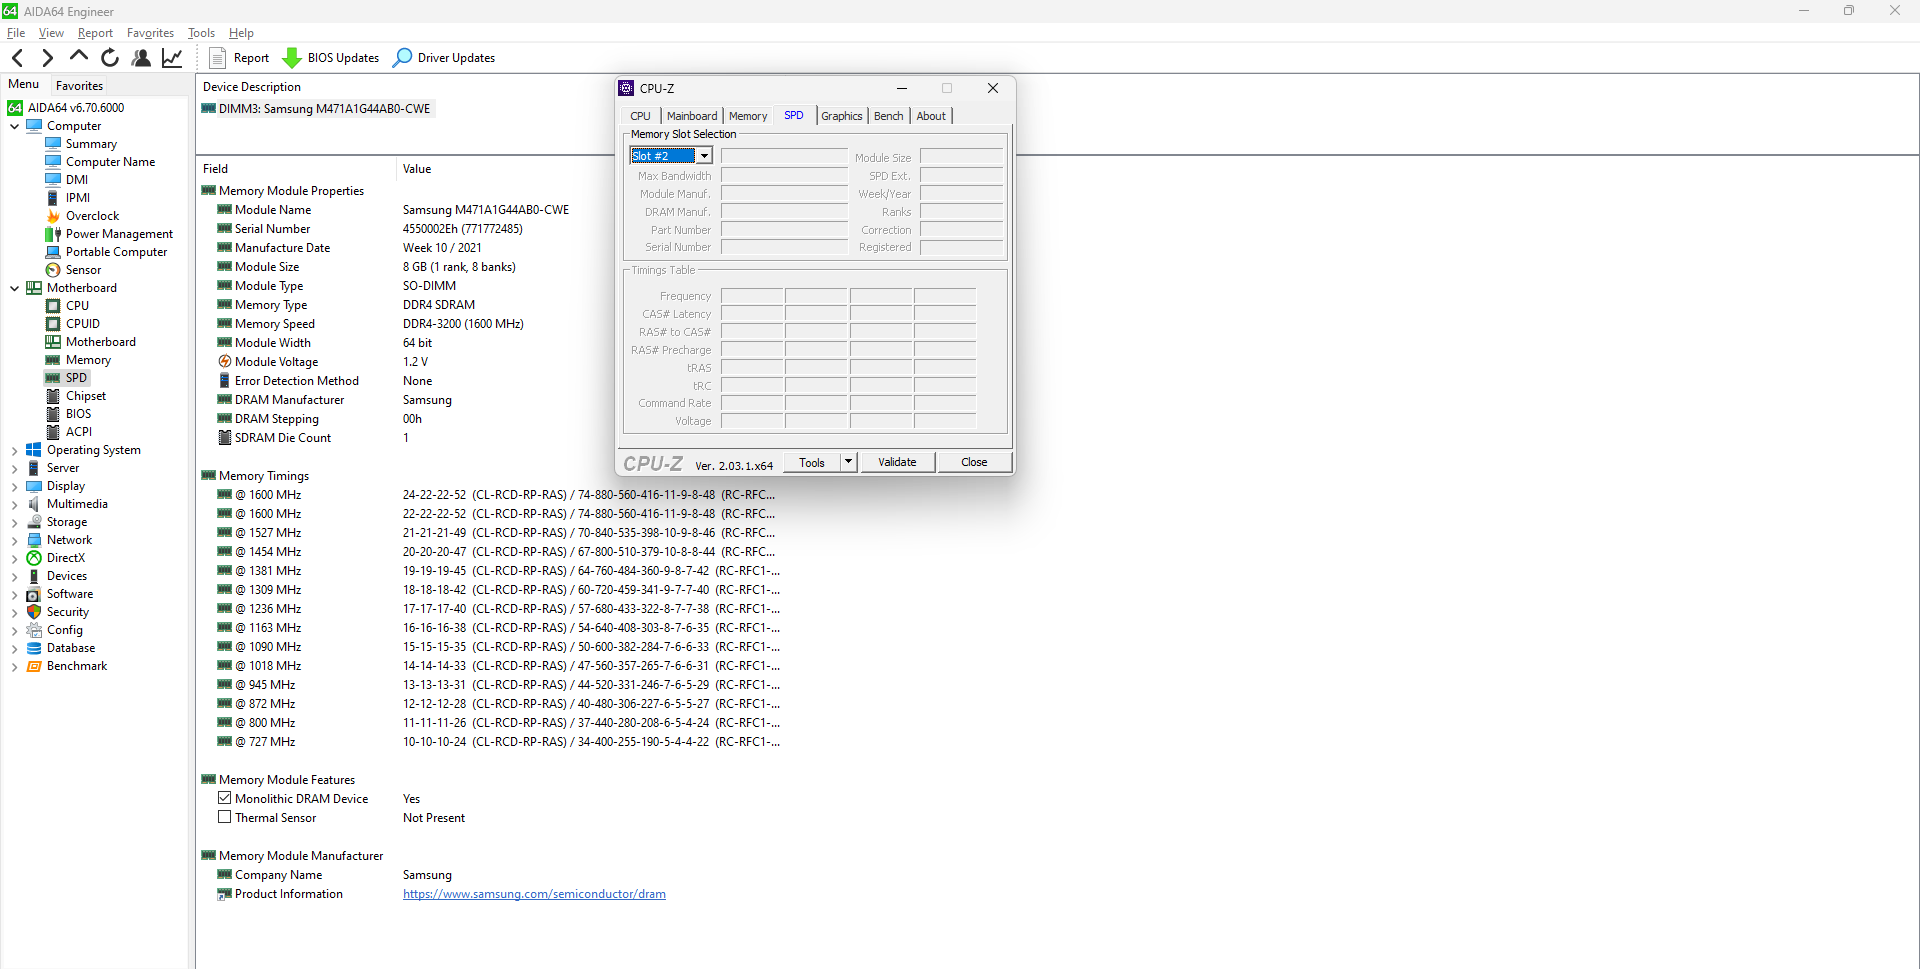Click the Back navigation arrow in toolbar
1920x969 pixels.
tap(17, 58)
